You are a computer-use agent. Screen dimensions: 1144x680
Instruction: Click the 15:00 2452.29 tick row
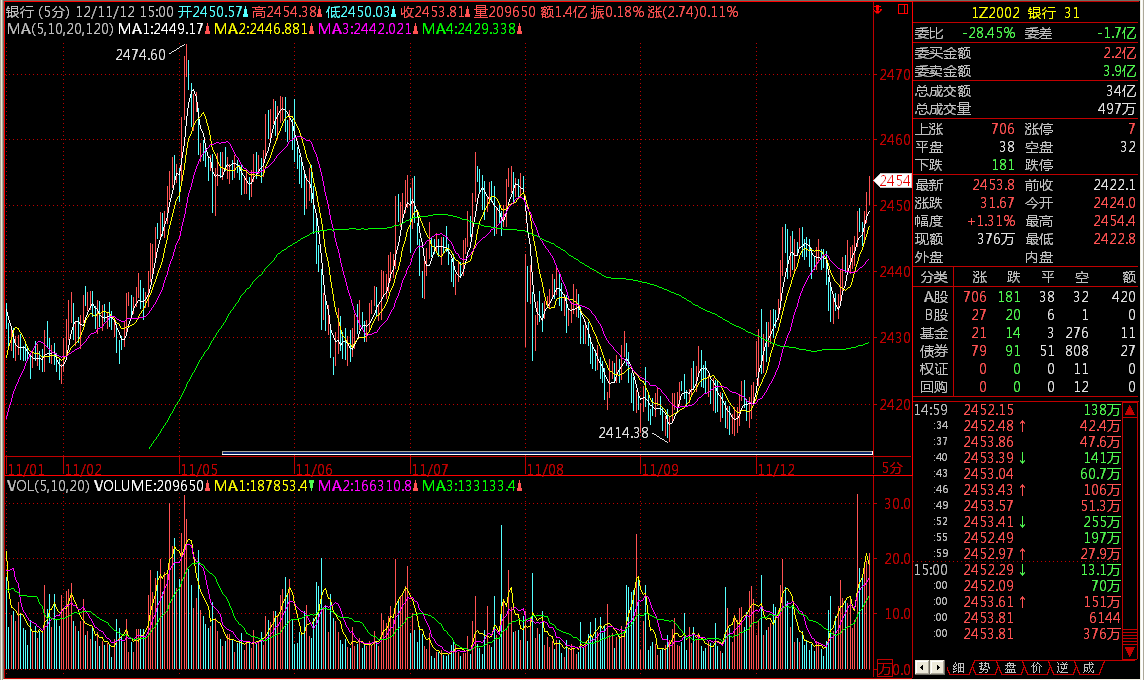1018,570
